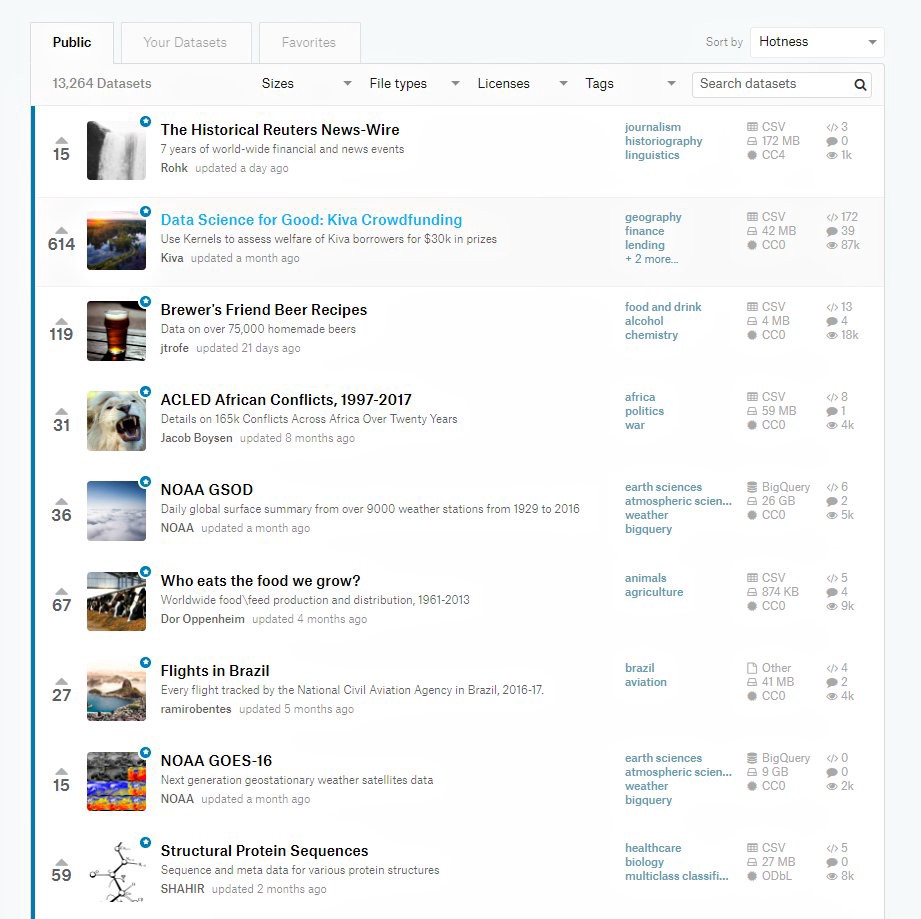Expand the Licenses filter dropdown
The width and height of the screenshot is (921, 919).
(x=522, y=84)
